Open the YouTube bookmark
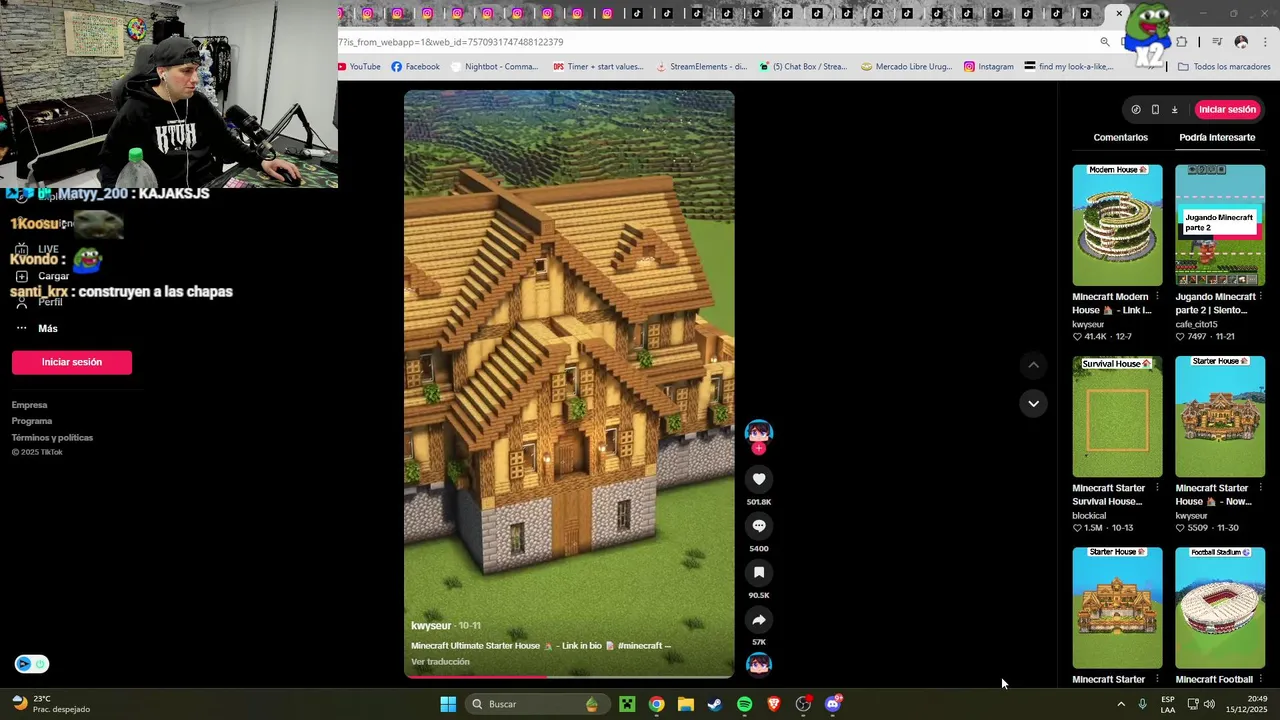1280x720 pixels. [x=360, y=67]
